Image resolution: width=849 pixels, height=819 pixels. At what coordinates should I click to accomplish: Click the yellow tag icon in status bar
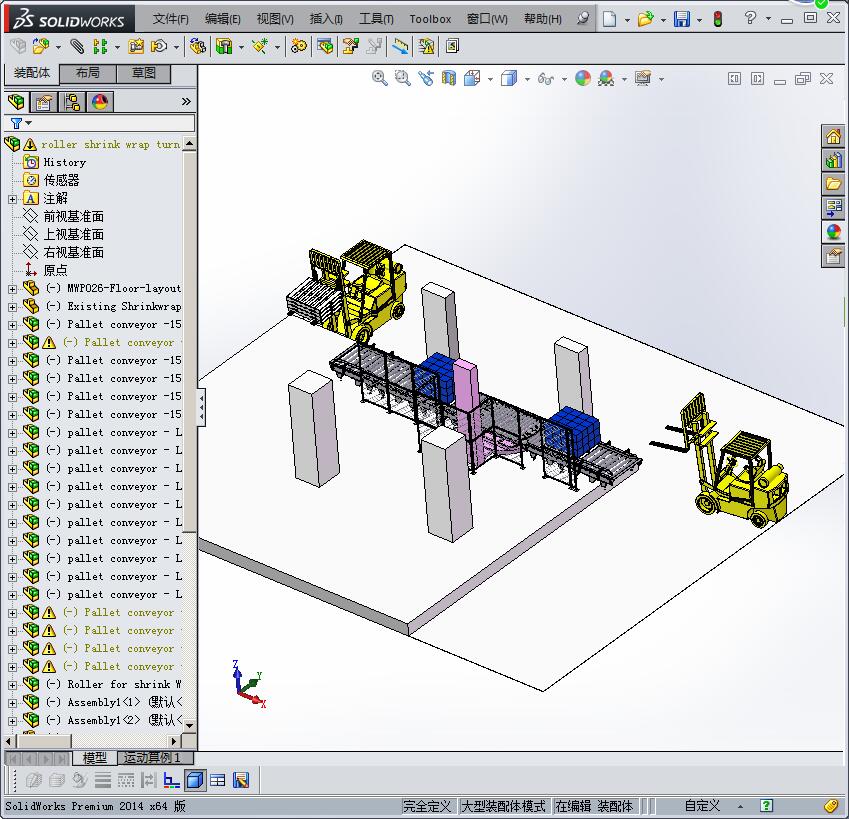tap(831, 805)
